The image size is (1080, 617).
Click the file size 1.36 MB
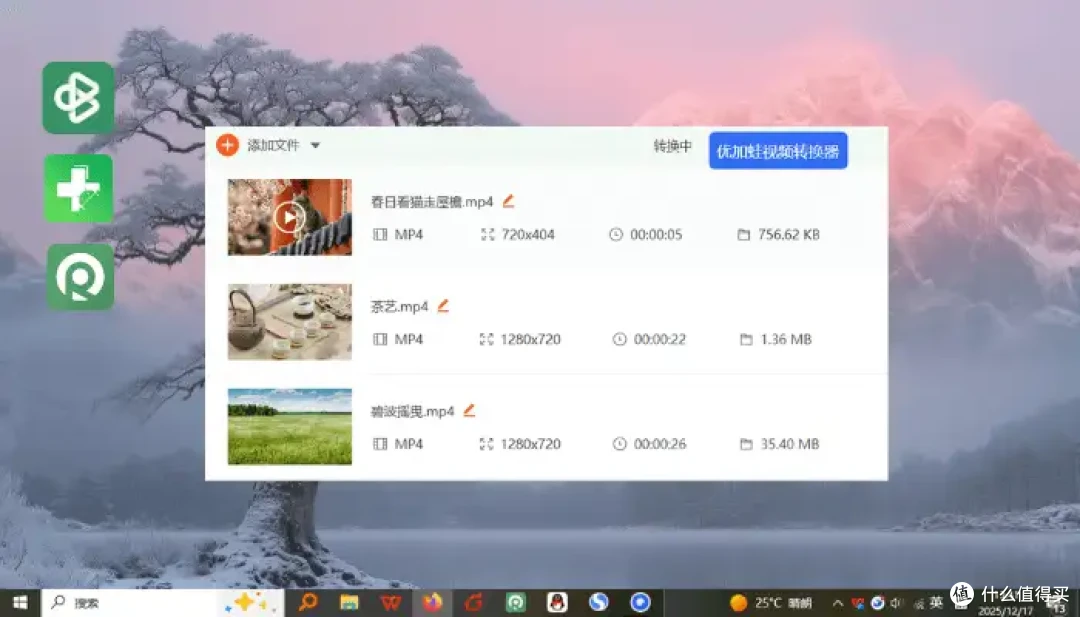(x=786, y=339)
